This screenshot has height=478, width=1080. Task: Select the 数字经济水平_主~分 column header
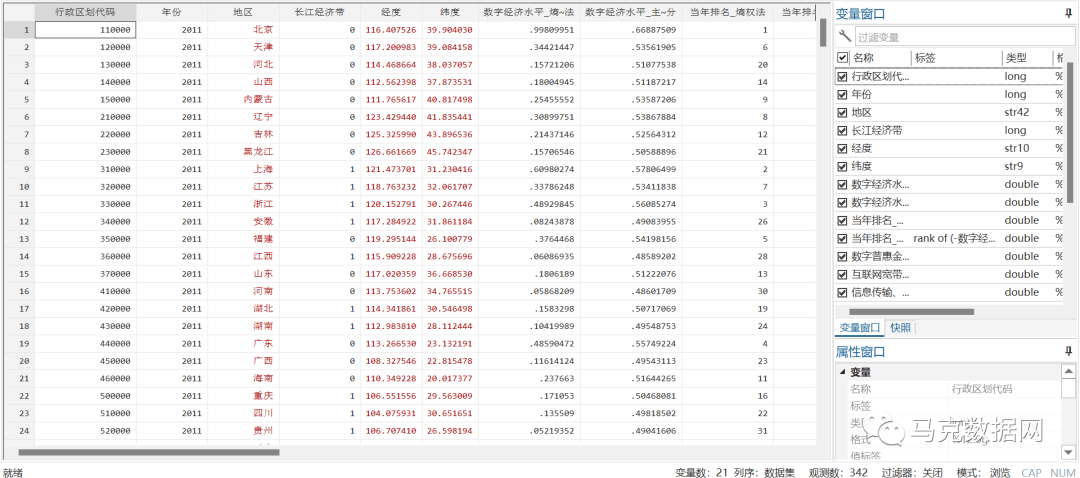pyautogui.click(x=631, y=12)
